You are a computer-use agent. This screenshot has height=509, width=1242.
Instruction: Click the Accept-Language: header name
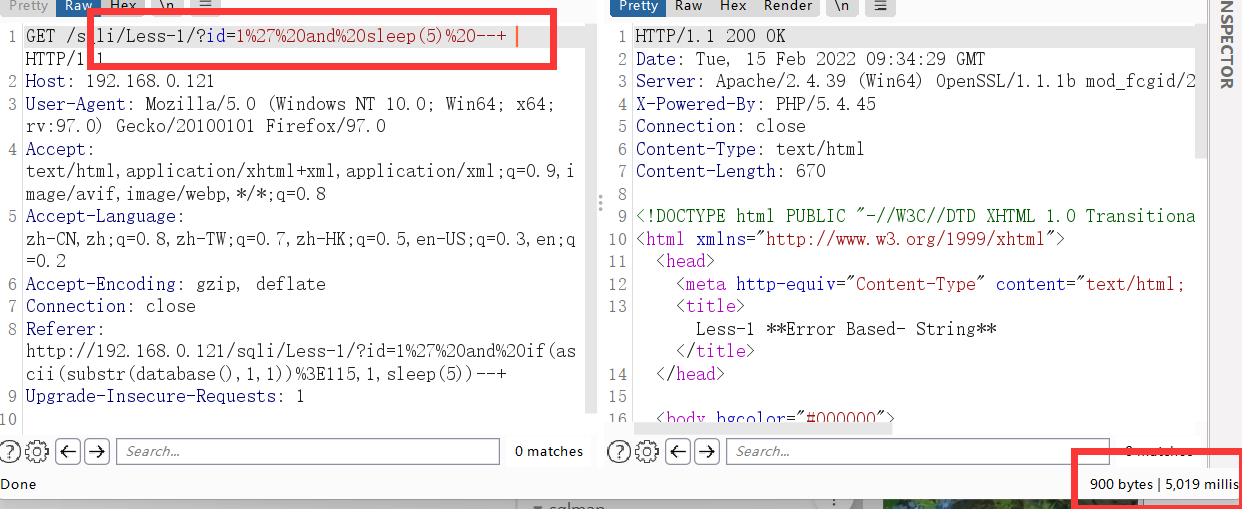coord(105,217)
